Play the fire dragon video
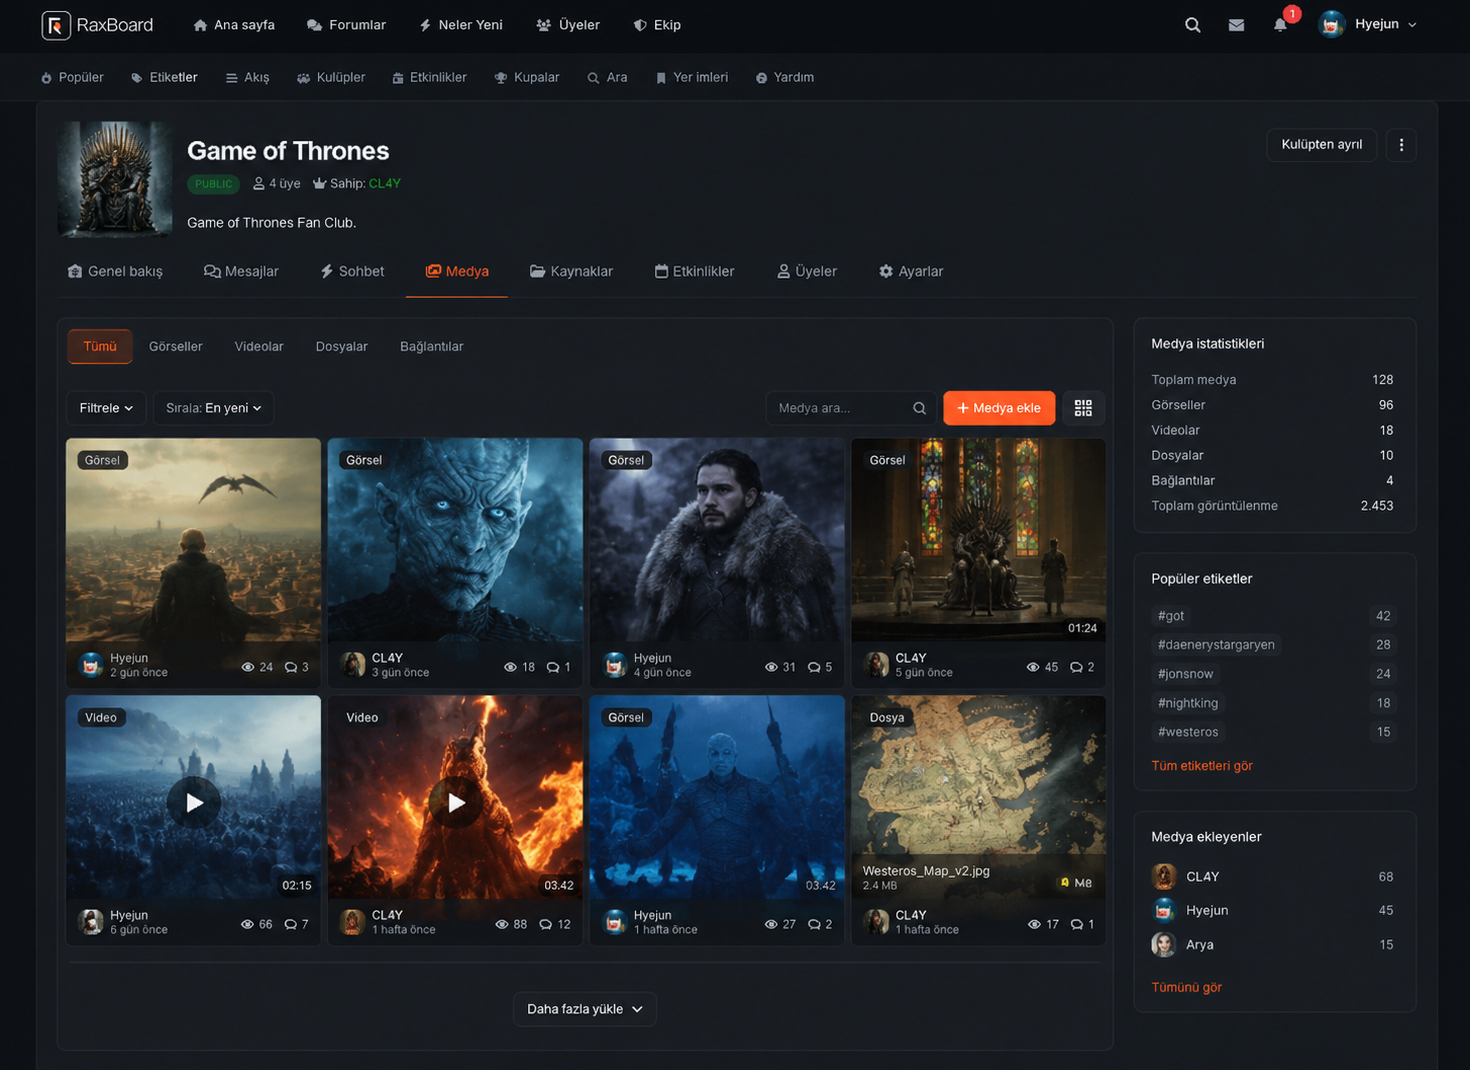The height and width of the screenshot is (1070, 1470). pyautogui.click(x=455, y=802)
